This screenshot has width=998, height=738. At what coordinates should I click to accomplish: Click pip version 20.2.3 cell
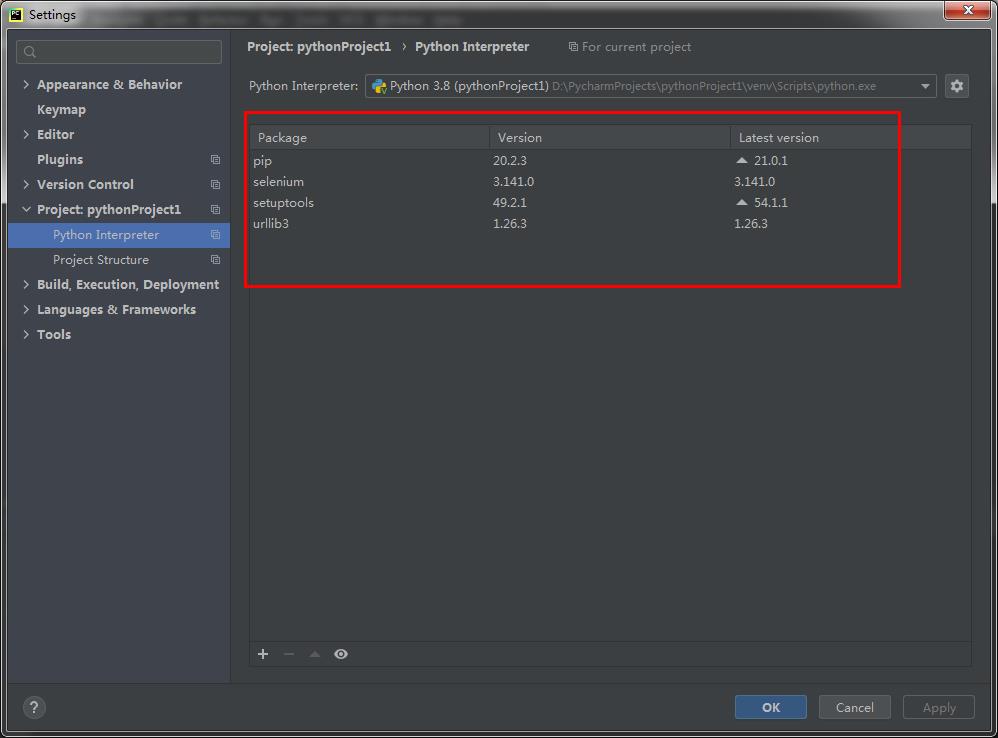510,160
